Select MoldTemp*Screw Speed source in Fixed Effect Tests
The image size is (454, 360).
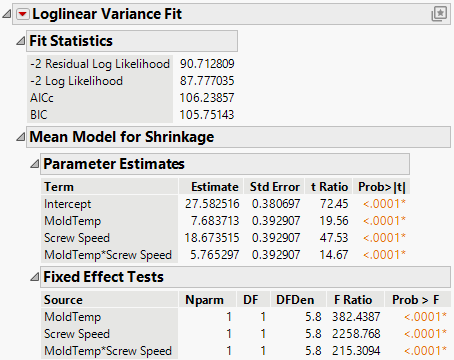(x=108, y=351)
